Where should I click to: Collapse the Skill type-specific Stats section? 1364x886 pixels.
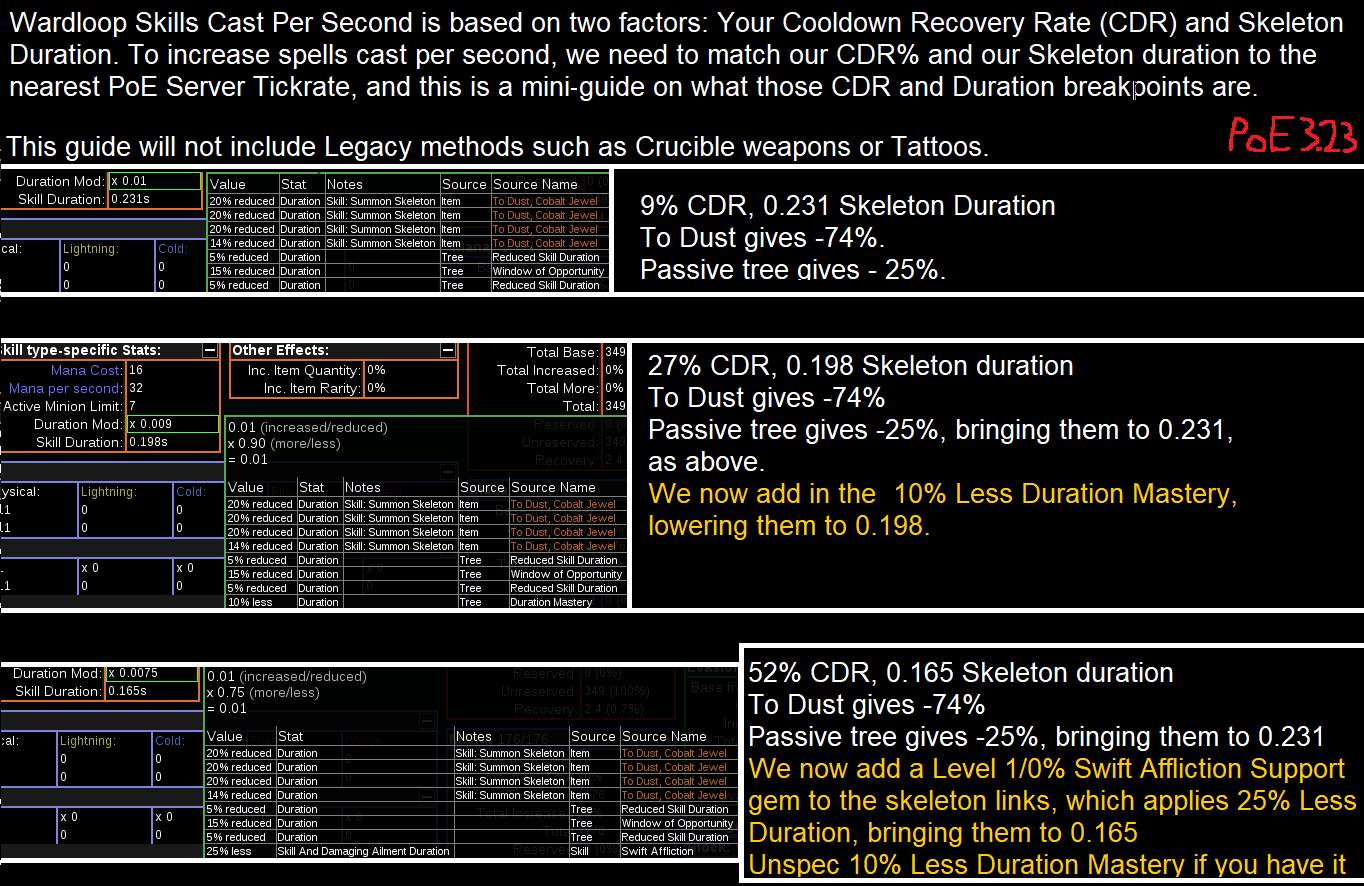pos(209,351)
